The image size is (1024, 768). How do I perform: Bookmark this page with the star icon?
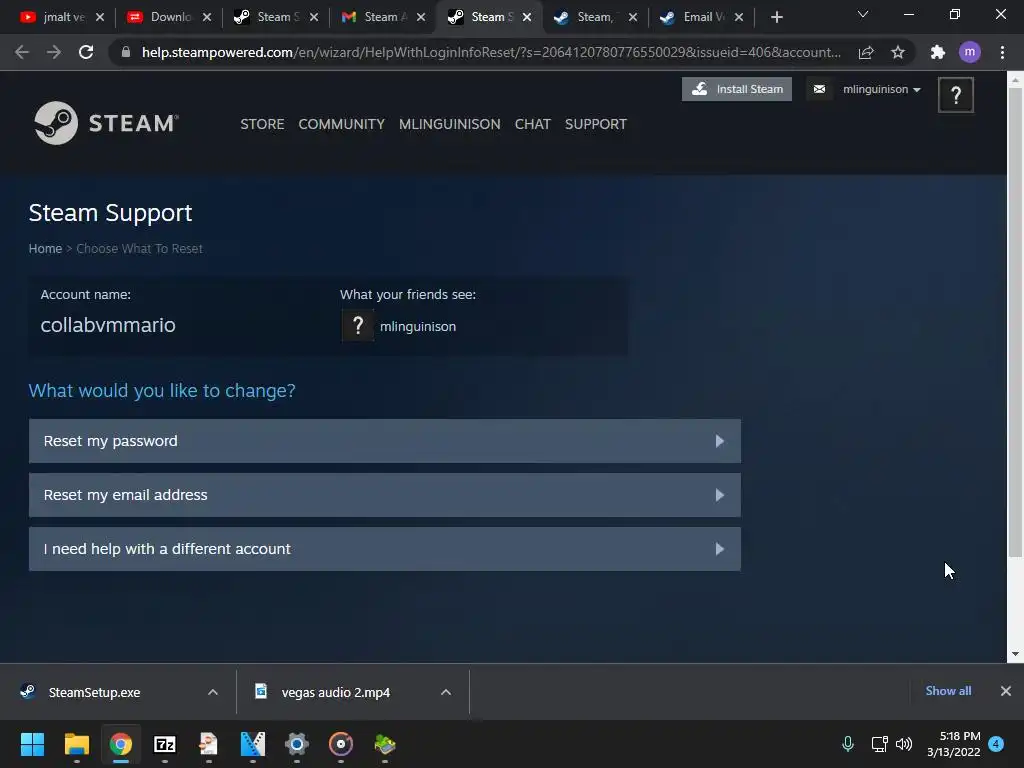click(898, 52)
